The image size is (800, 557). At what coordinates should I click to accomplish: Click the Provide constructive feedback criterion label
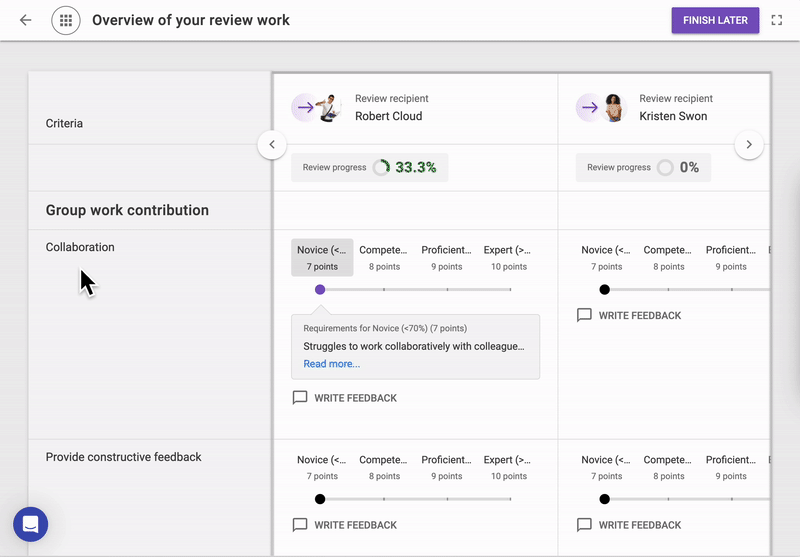click(x=123, y=457)
